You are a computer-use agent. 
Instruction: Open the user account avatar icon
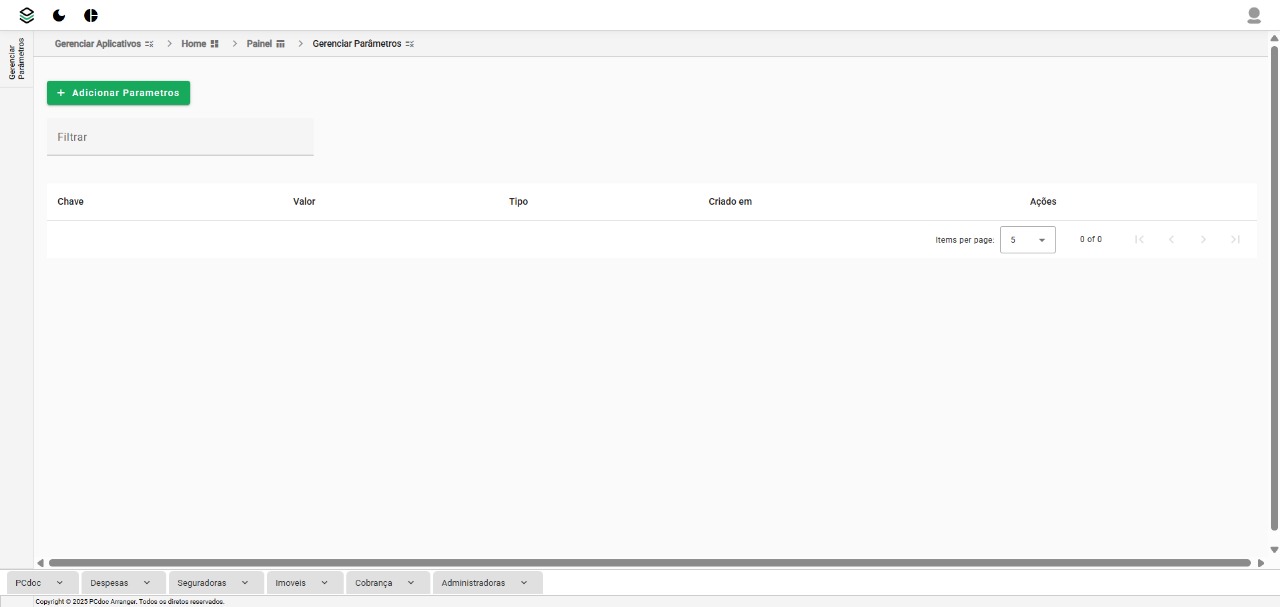(x=1253, y=15)
